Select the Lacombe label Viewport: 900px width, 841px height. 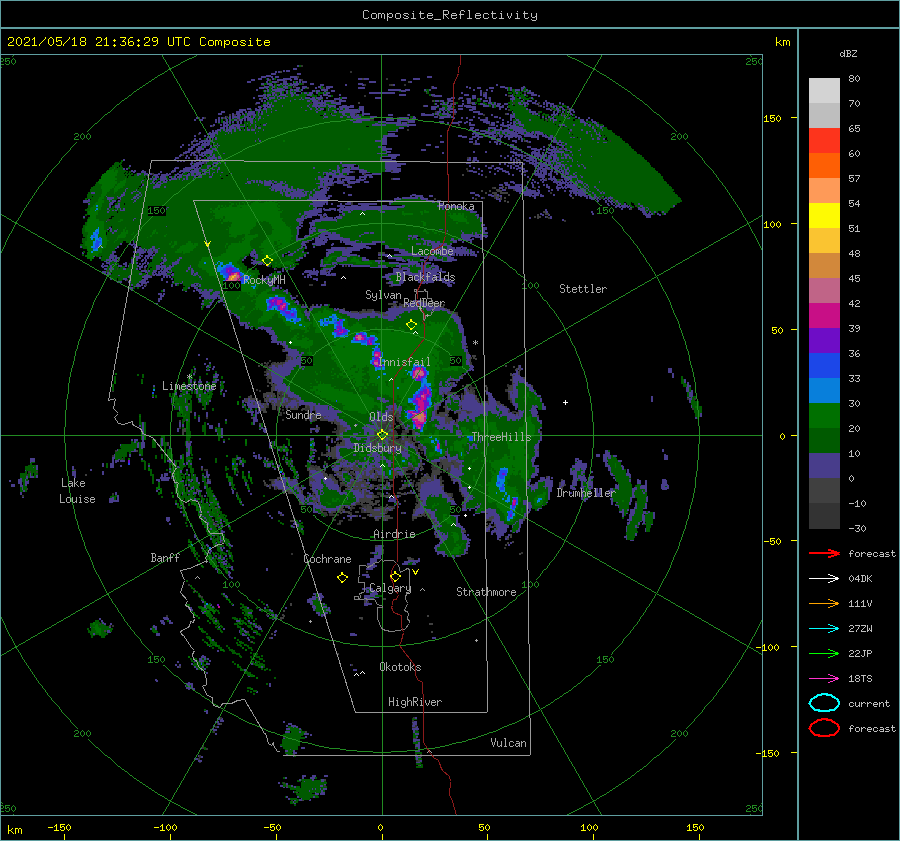(432, 251)
